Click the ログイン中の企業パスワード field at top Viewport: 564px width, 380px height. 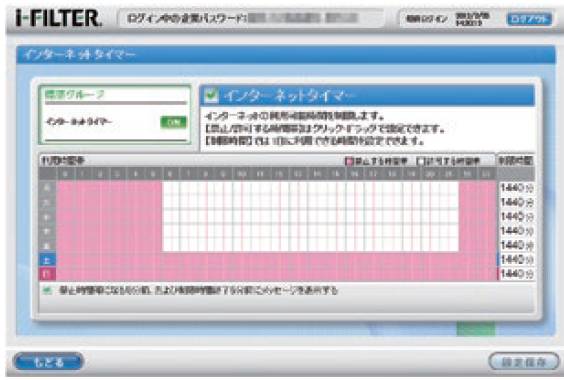(x=251, y=18)
